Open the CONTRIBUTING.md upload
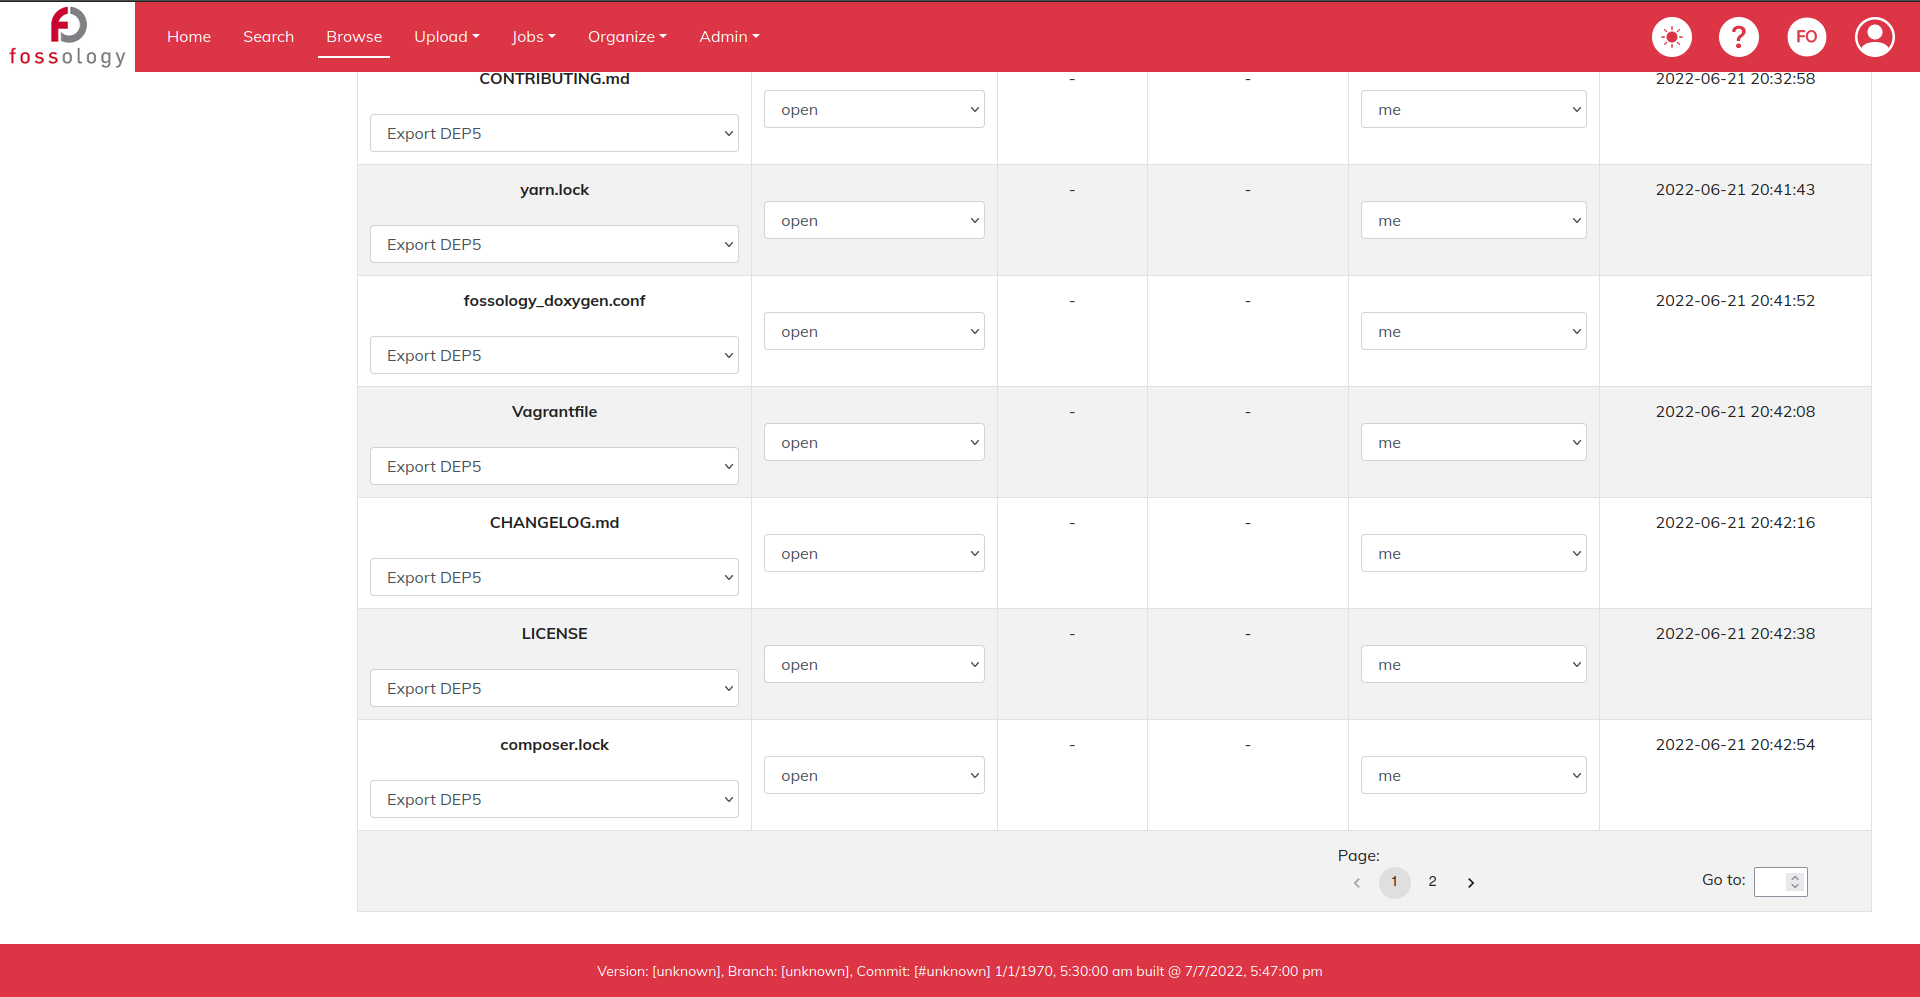 [554, 79]
